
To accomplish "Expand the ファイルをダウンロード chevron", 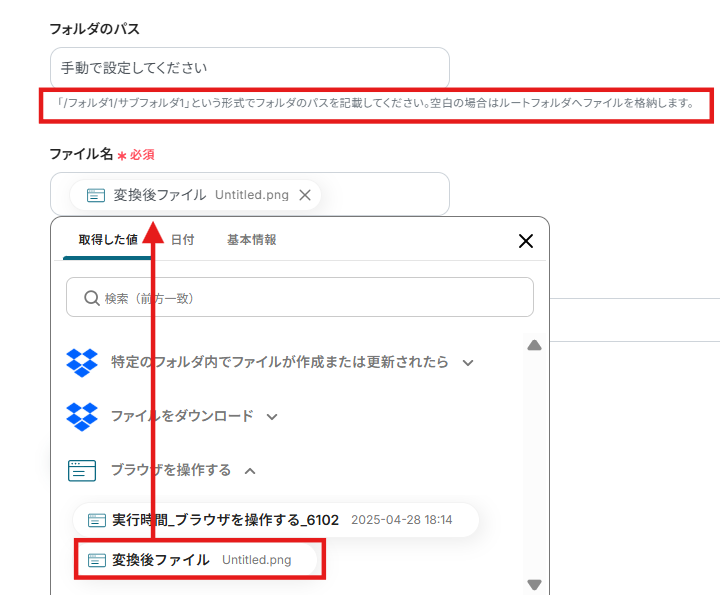I will tap(272, 417).
